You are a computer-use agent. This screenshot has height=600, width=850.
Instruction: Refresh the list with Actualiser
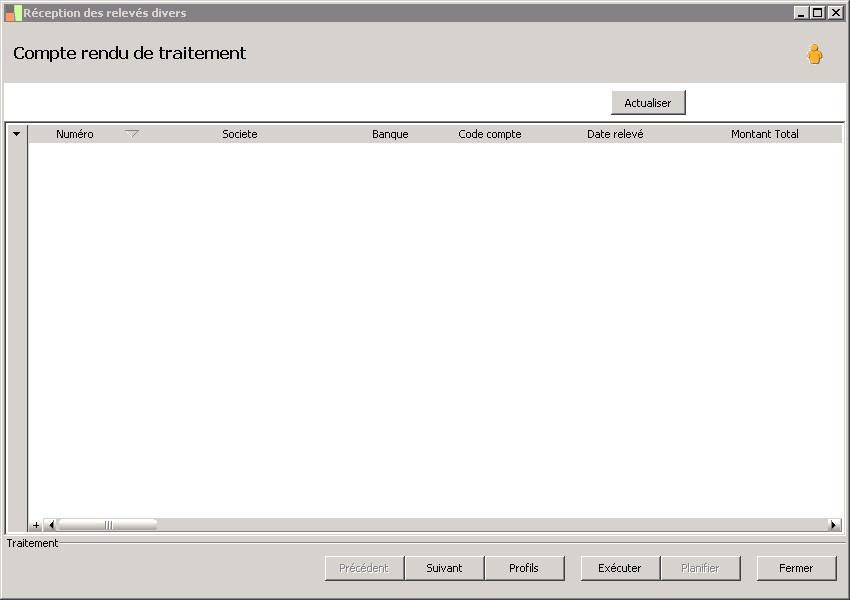648,102
